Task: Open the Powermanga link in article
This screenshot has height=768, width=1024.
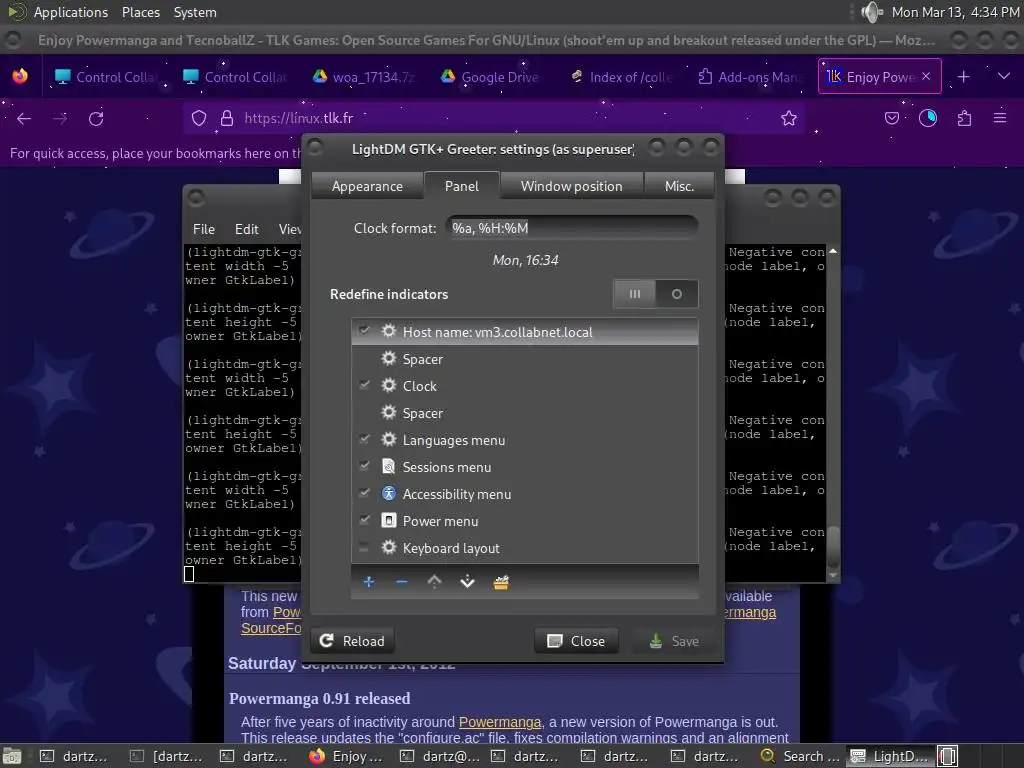Action: tap(500, 722)
